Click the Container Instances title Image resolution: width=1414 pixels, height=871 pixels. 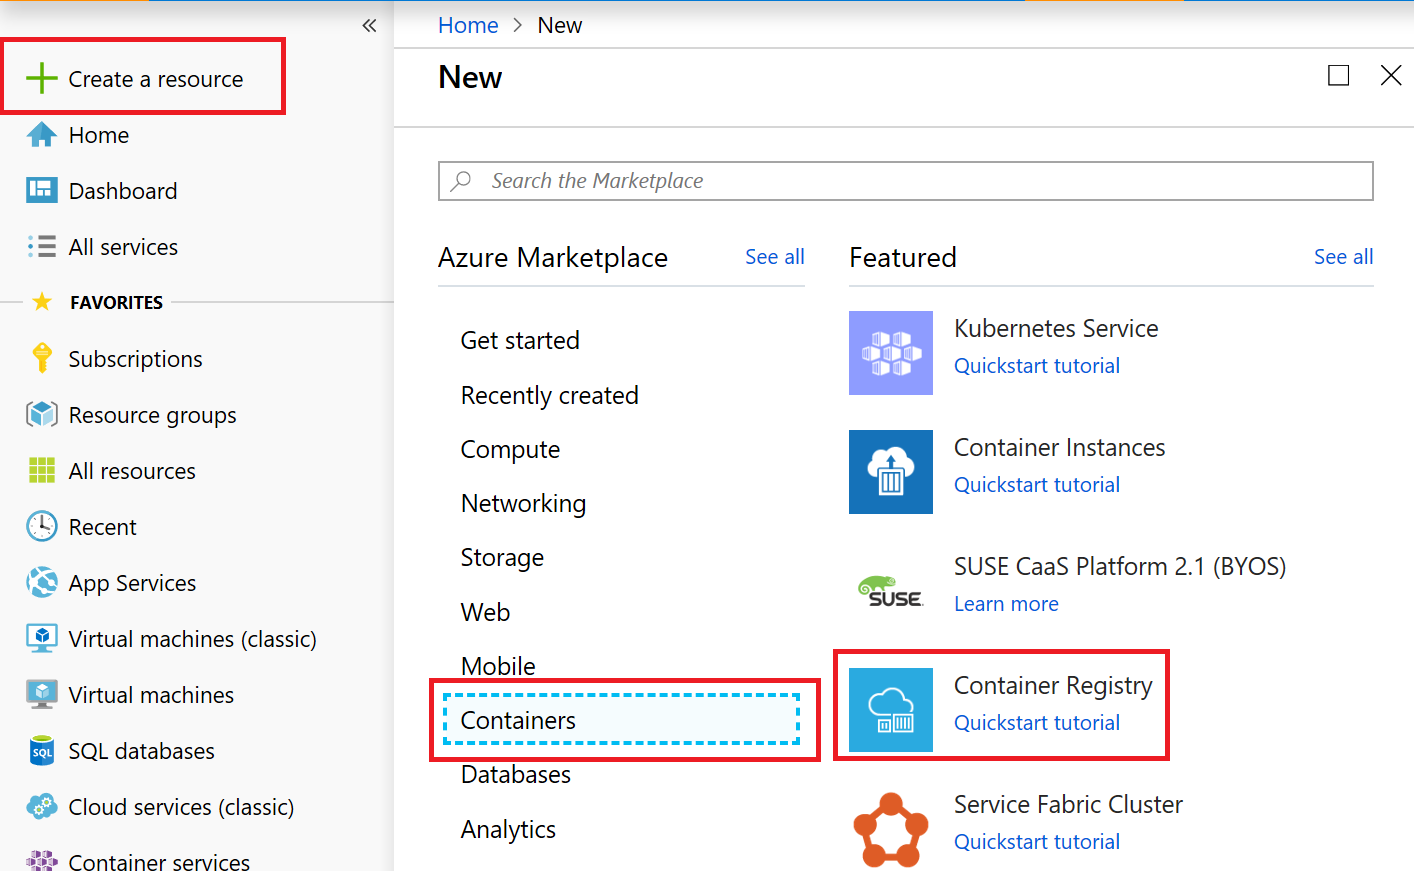click(x=1060, y=447)
